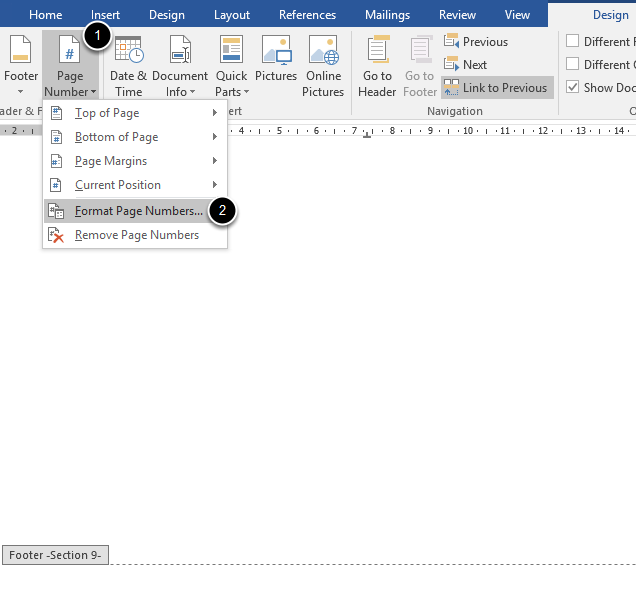
Task: Click the Current Position menu icon
Action: [56, 185]
